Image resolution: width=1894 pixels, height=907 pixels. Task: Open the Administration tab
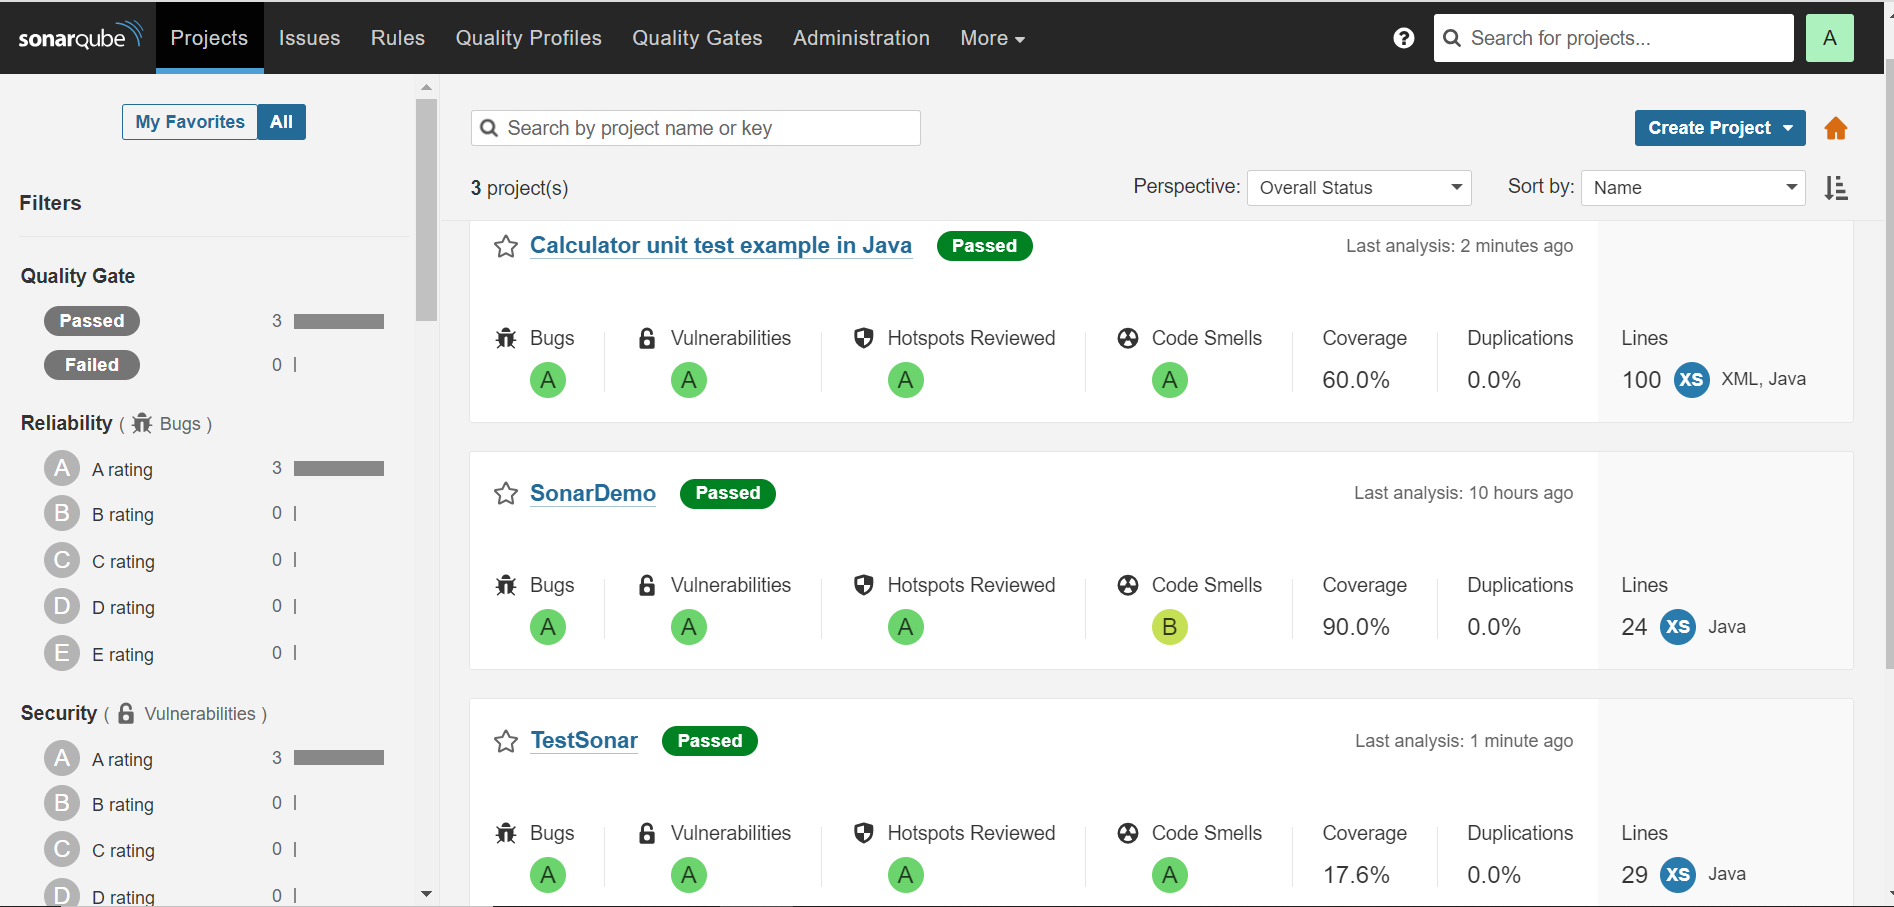click(x=861, y=38)
